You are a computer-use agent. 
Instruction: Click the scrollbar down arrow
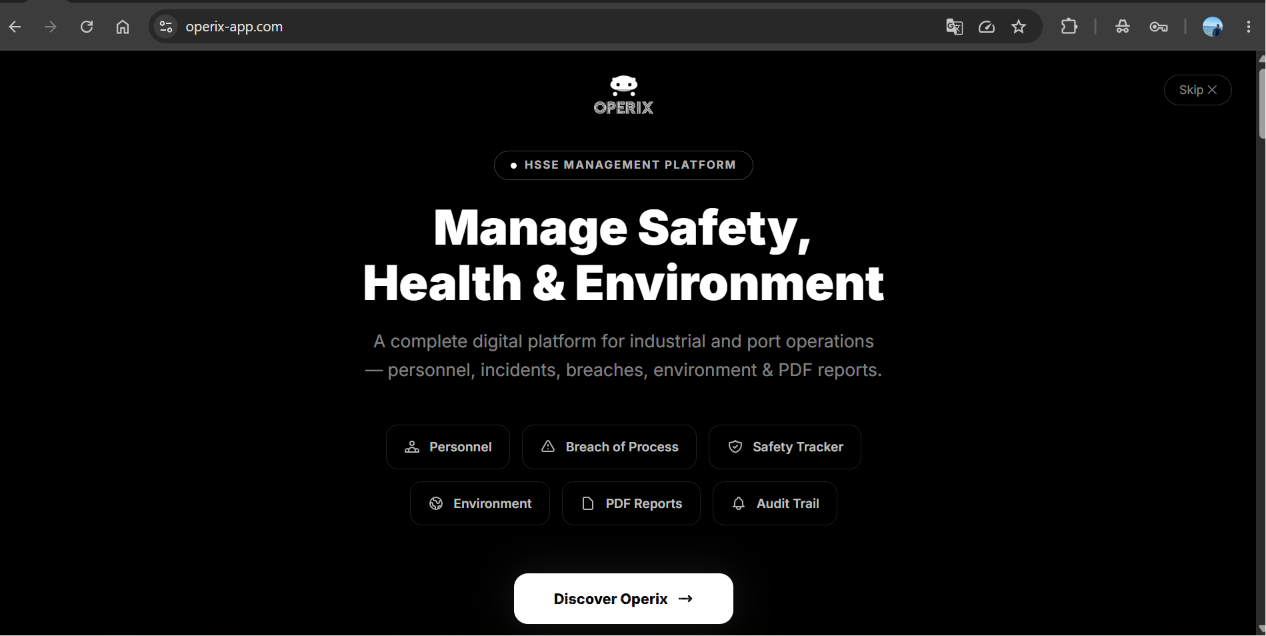[1260, 628]
